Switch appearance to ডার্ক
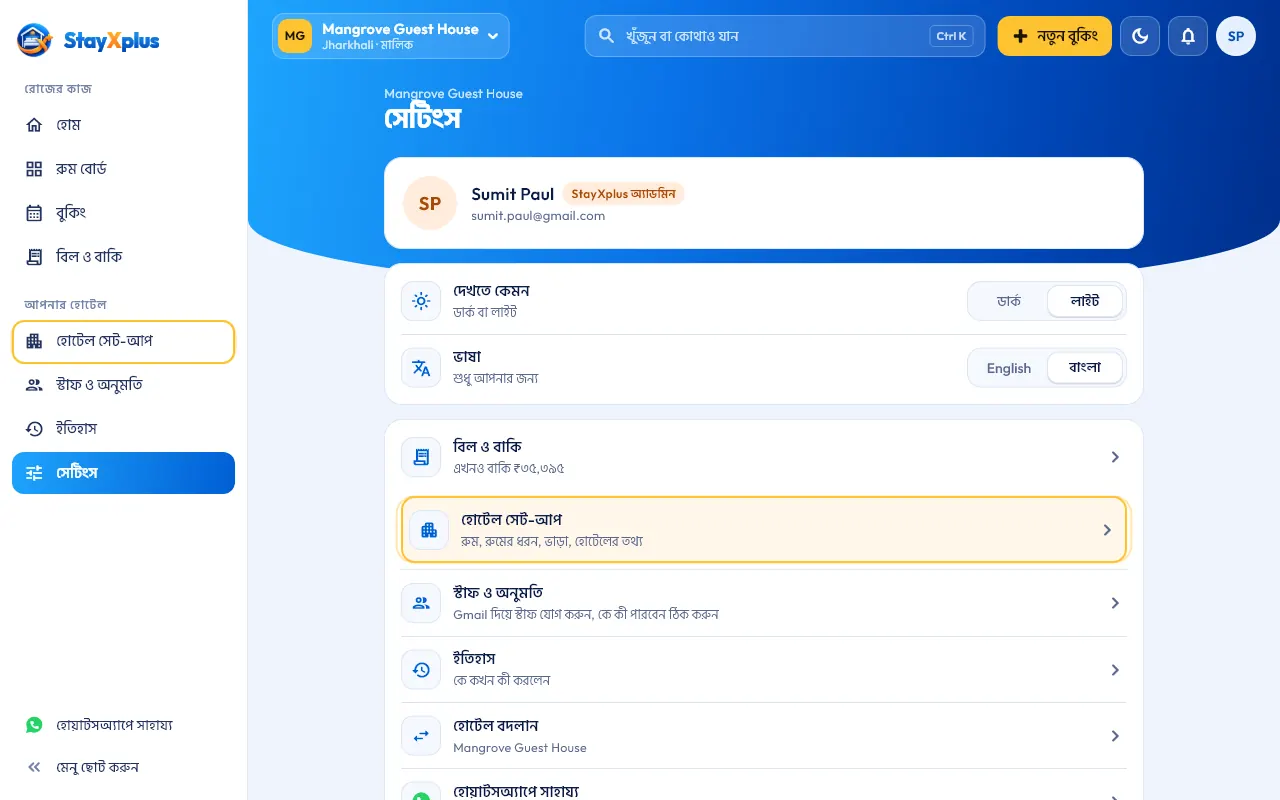The height and width of the screenshot is (800, 1280). point(1009,301)
